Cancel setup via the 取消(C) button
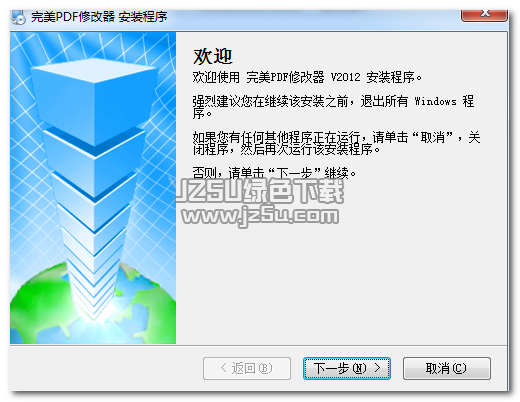 [446, 368]
